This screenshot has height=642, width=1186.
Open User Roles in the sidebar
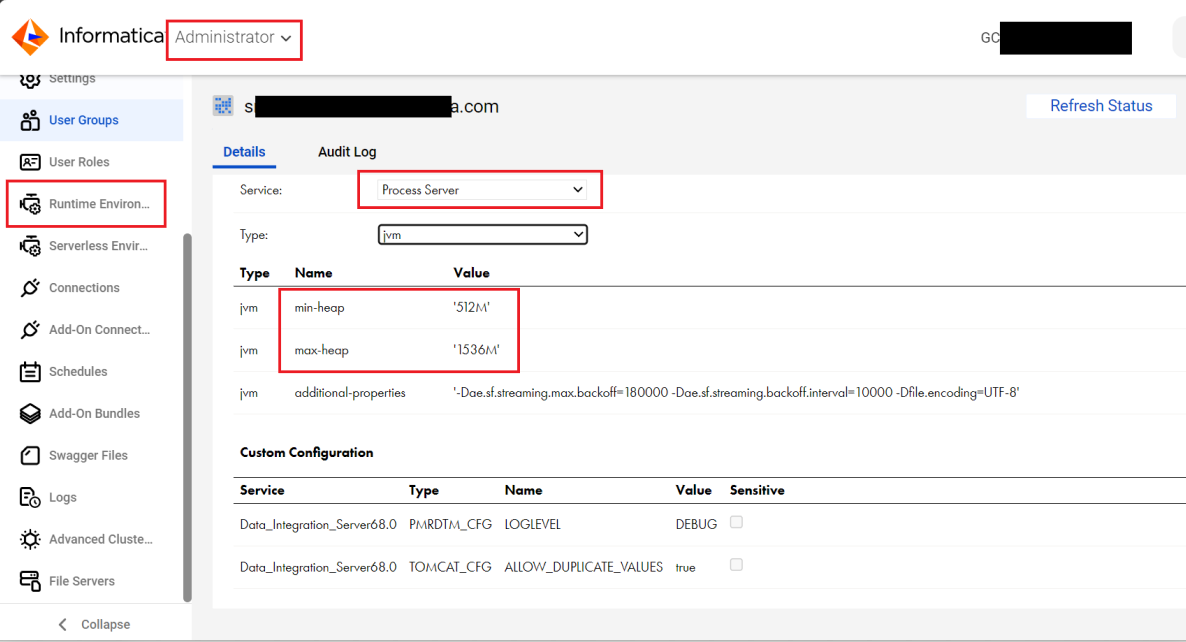pos(92,162)
